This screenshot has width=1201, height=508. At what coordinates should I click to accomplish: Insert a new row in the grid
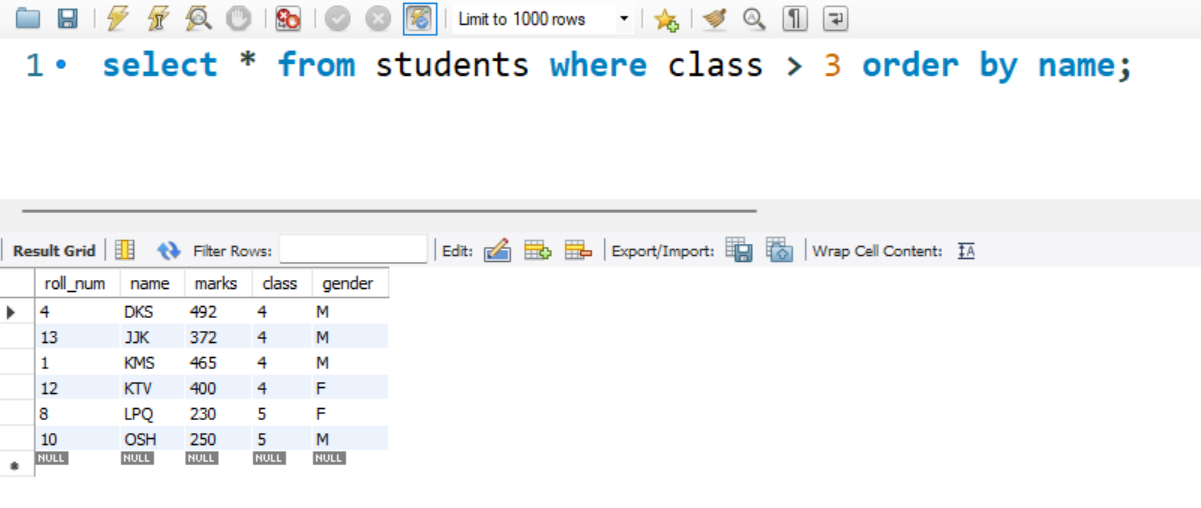click(538, 250)
